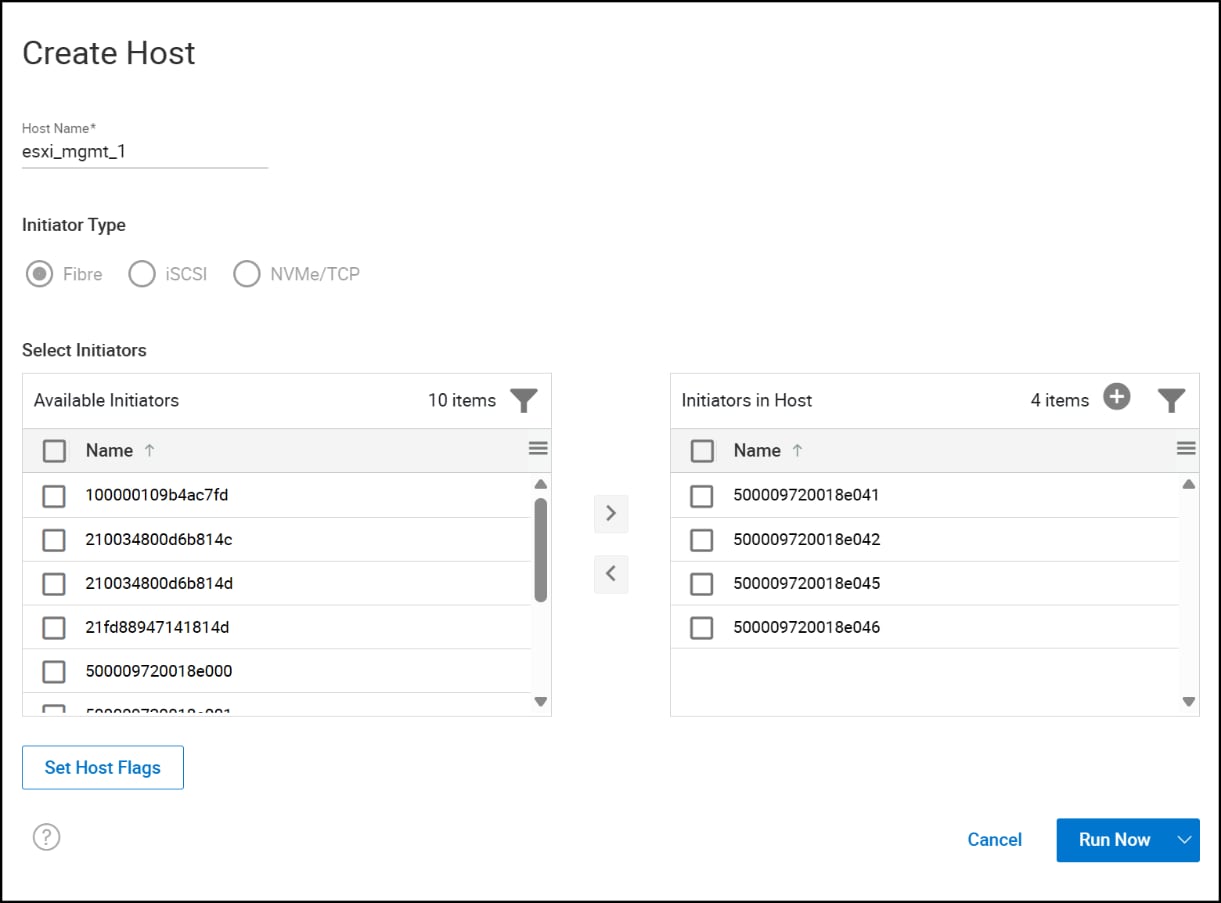Image resolution: width=1221 pixels, height=903 pixels.
Task: Select all Initiators in Host checkbox
Action: point(703,451)
